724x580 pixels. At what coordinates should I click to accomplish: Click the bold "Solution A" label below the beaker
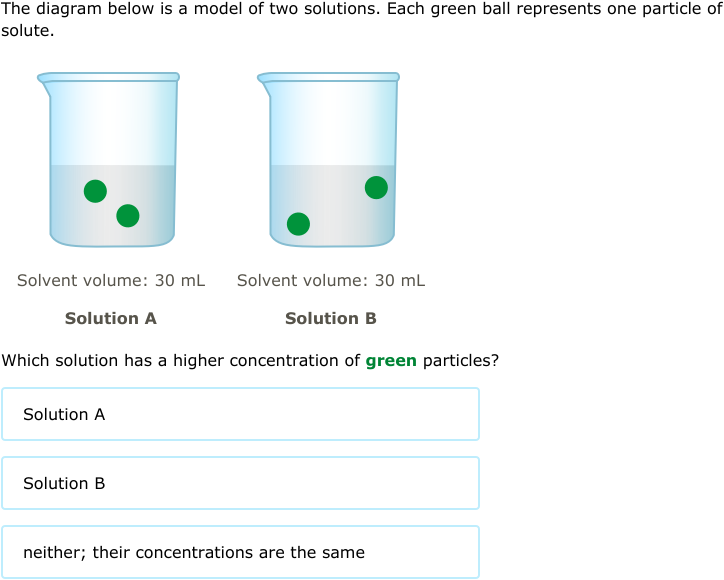[111, 318]
